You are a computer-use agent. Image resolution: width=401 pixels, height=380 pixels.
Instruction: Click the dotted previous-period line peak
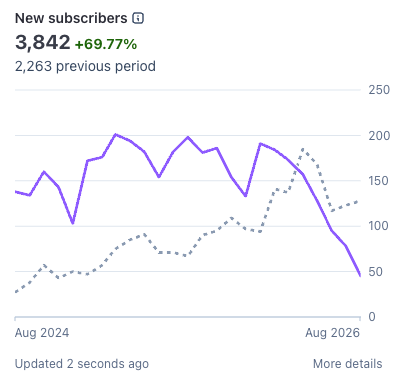[303, 149]
